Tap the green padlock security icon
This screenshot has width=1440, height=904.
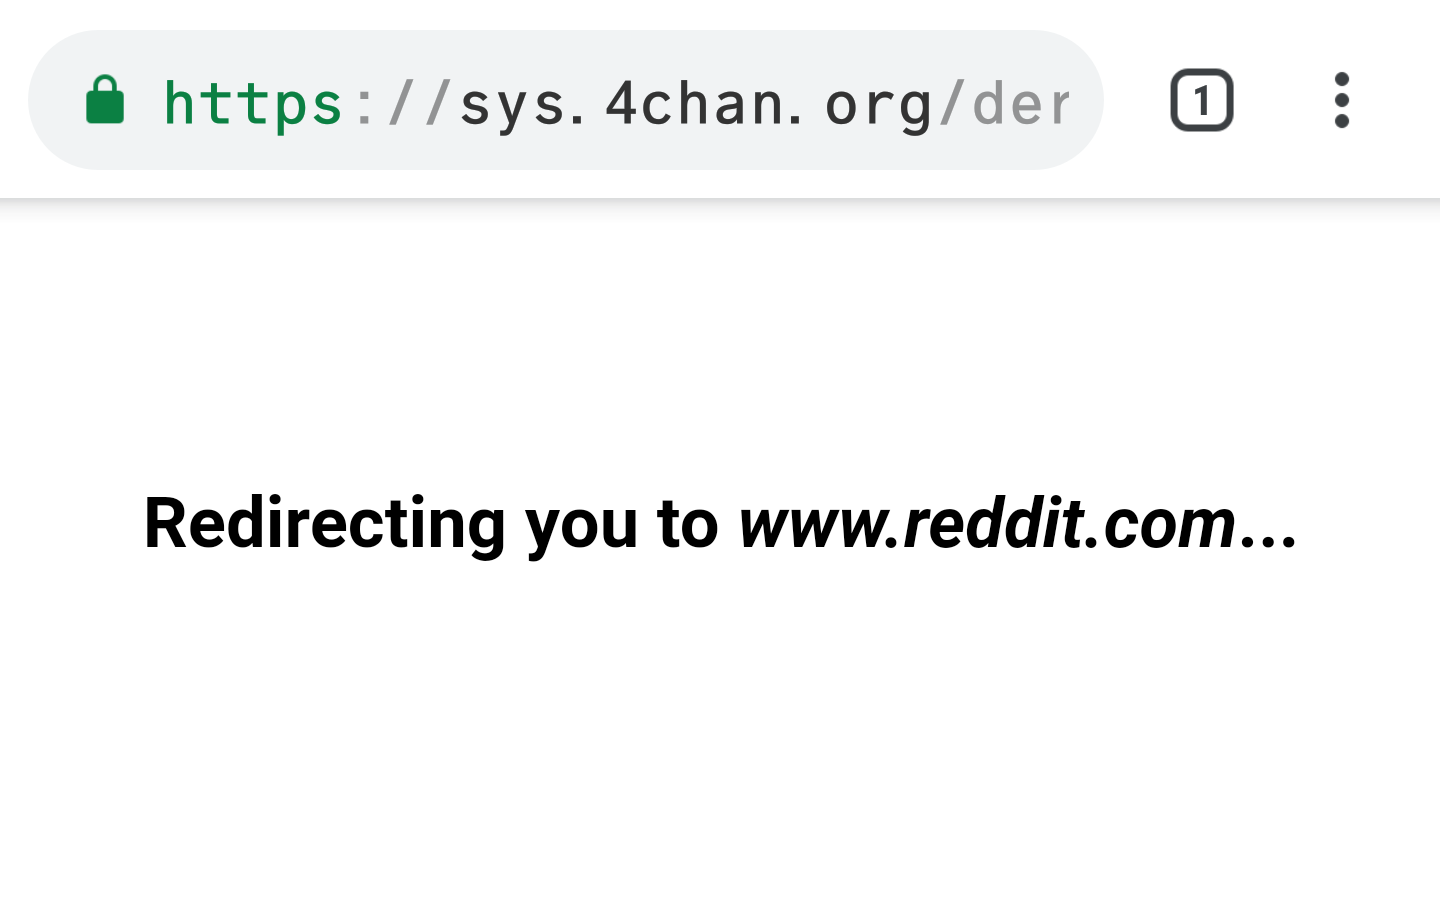point(105,100)
